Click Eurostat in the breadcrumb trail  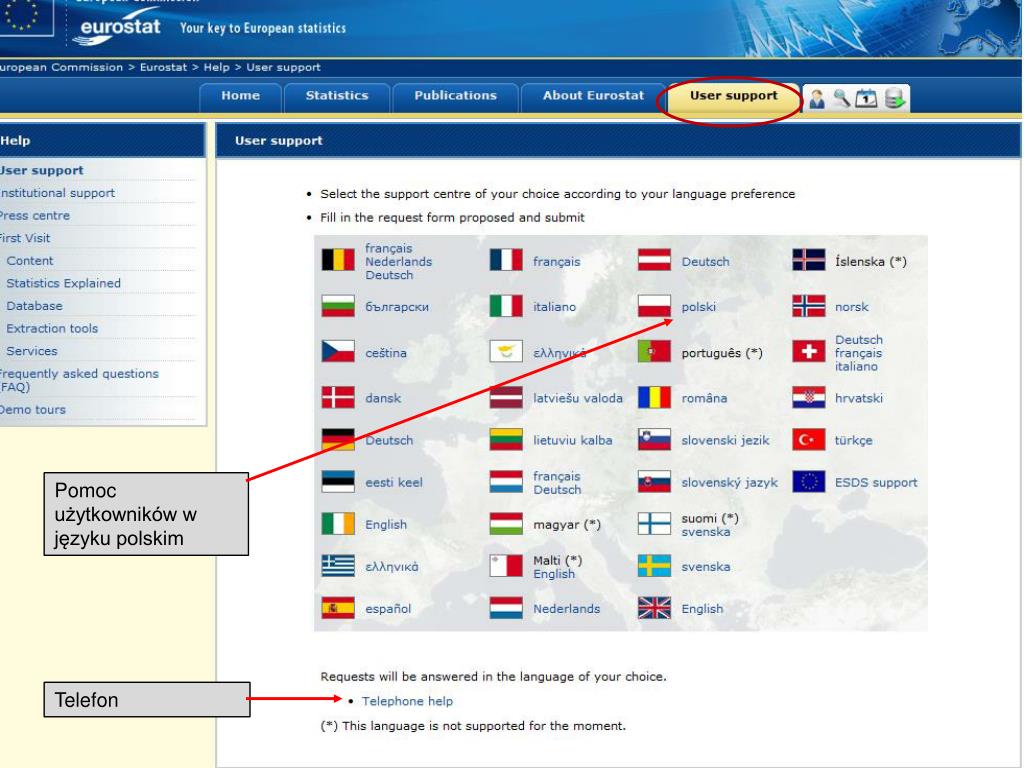coord(163,67)
